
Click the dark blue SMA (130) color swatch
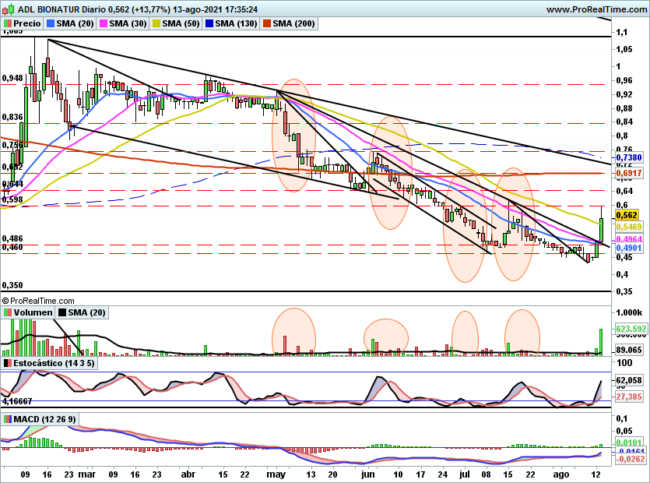pyautogui.click(x=209, y=24)
